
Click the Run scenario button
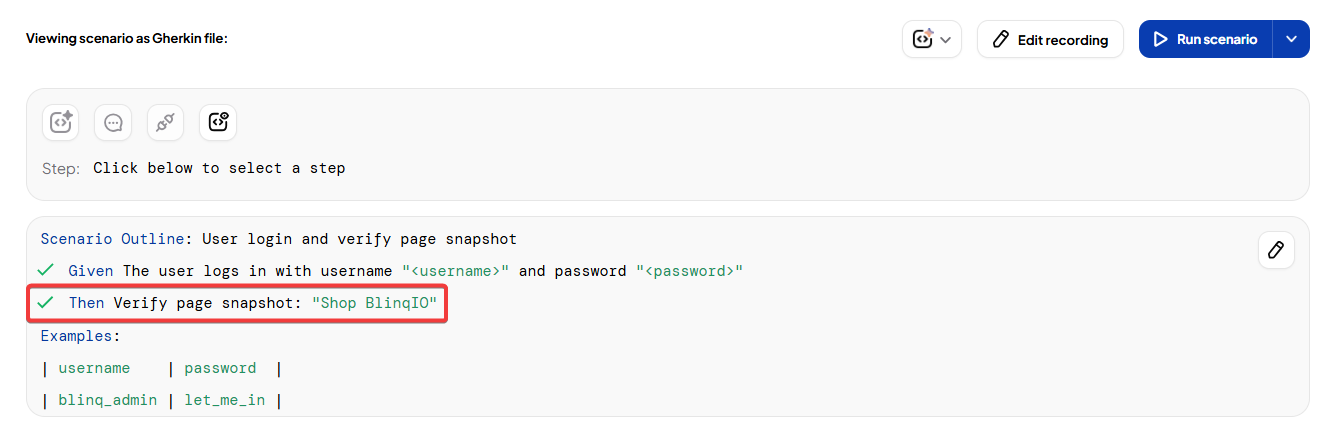[1205, 40]
